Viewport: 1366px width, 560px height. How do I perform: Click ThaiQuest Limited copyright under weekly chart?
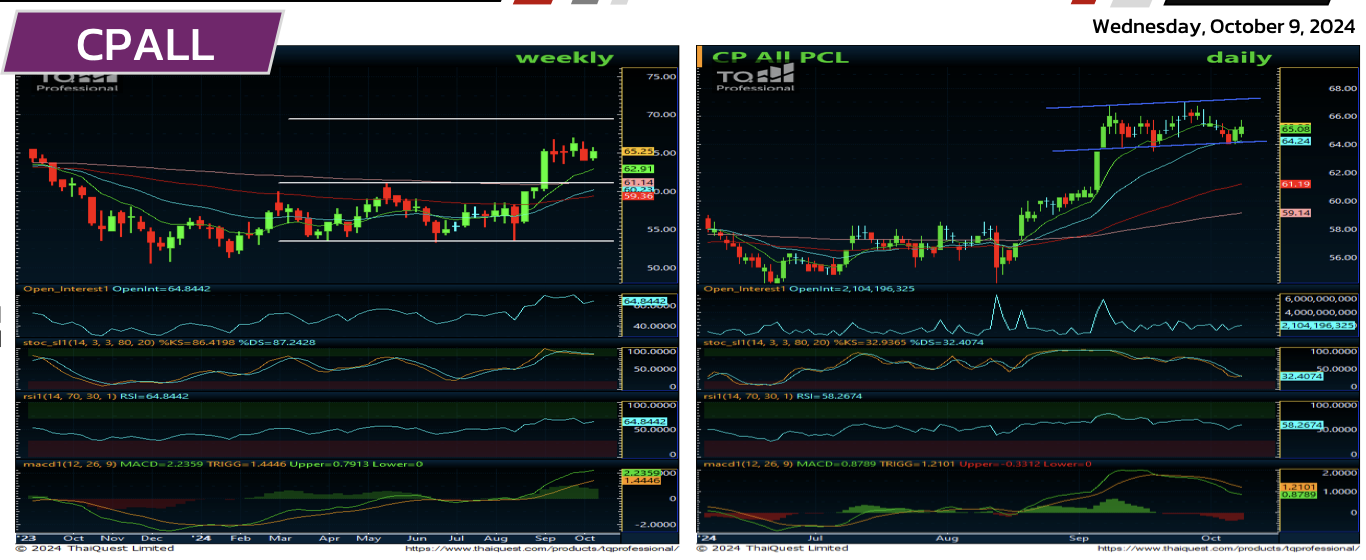point(94,548)
